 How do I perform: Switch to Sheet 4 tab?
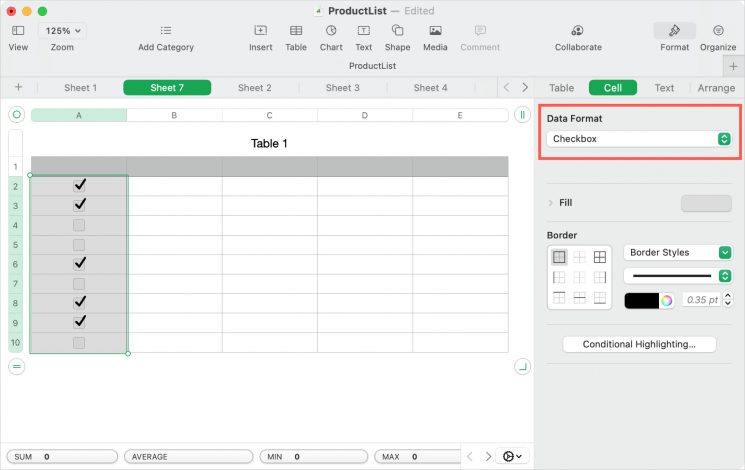430,87
